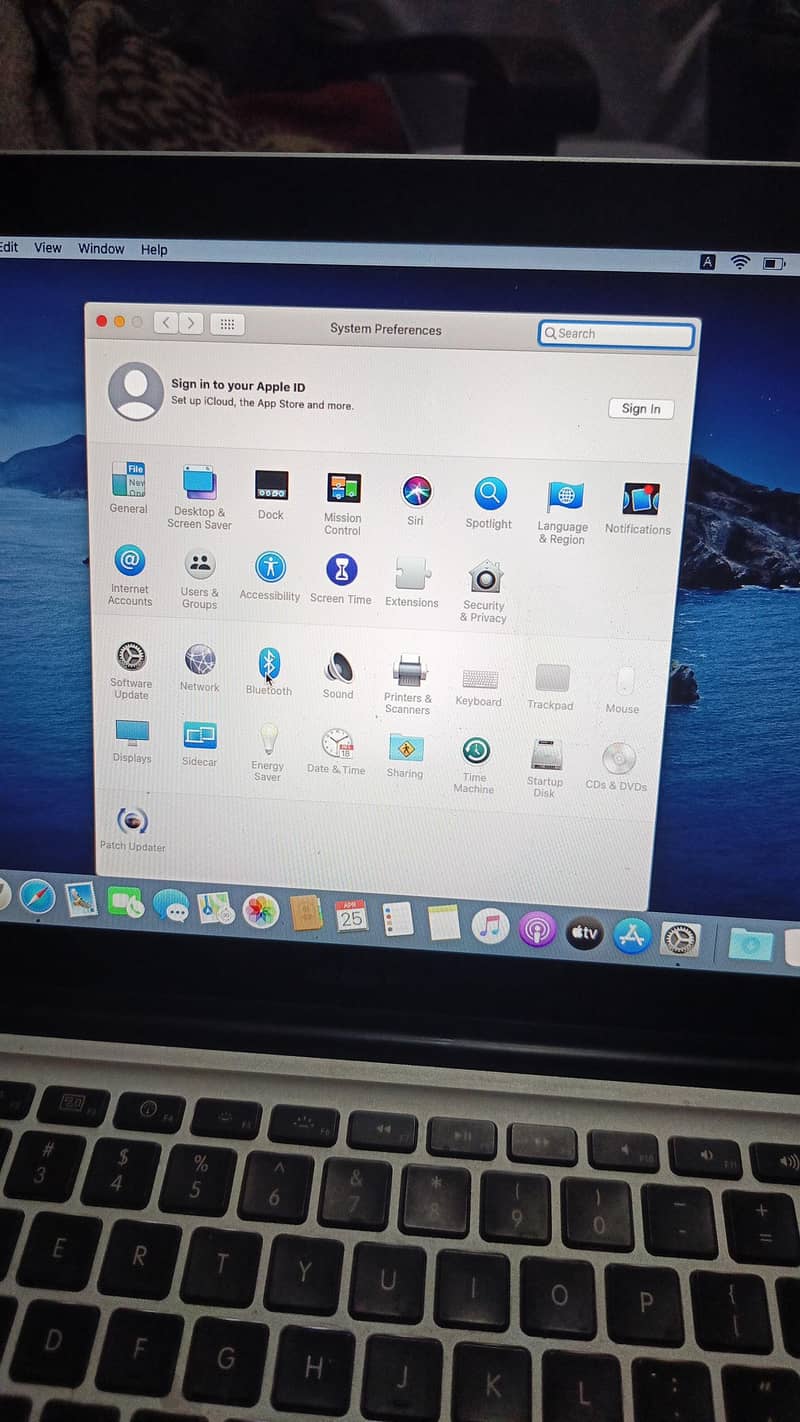
Task: Open Reminders from the Dock
Action: point(397,919)
